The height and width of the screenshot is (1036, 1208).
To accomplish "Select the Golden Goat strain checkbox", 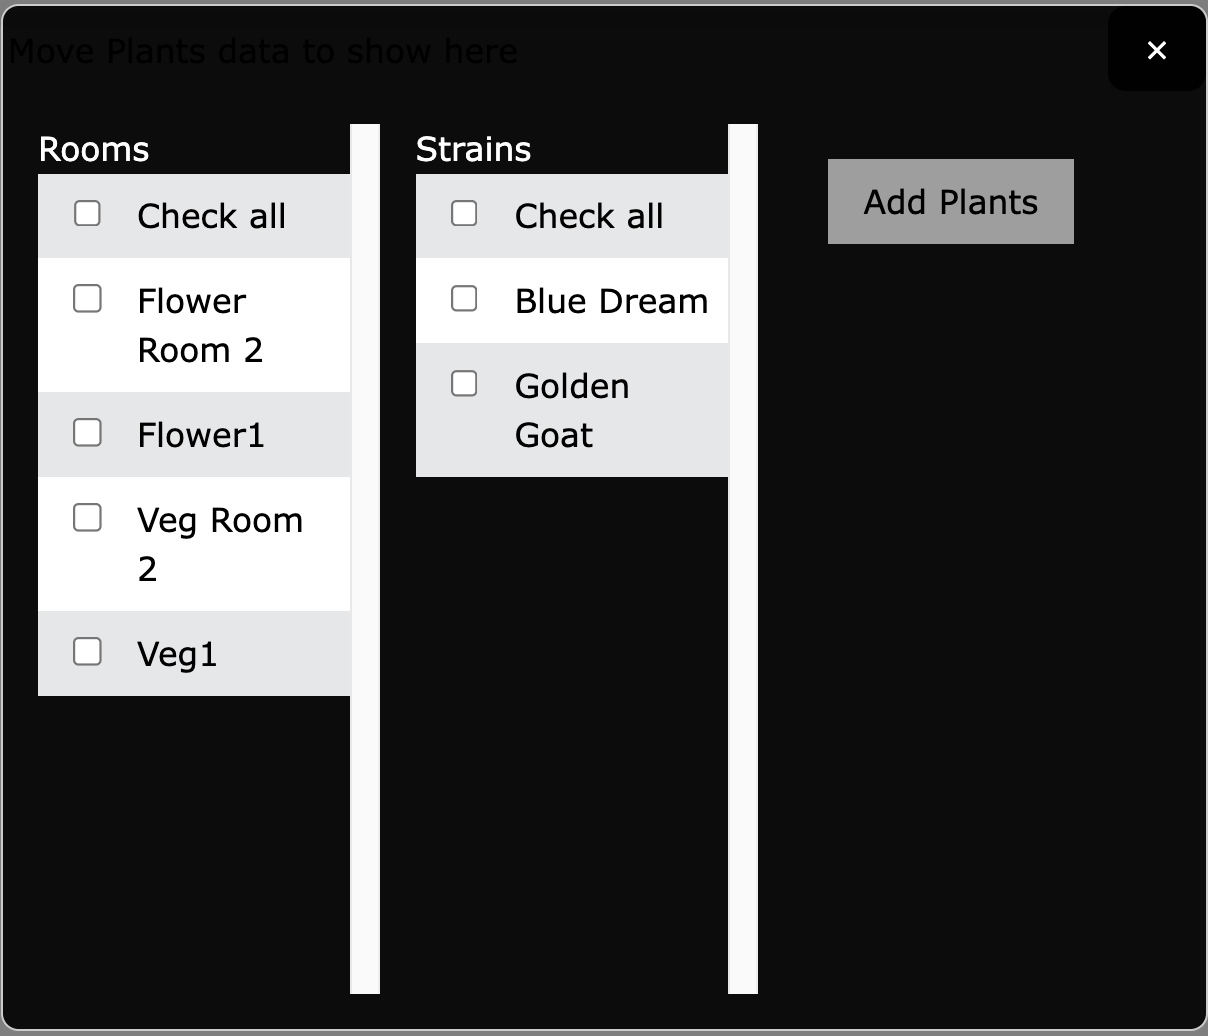I will [464, 383].
